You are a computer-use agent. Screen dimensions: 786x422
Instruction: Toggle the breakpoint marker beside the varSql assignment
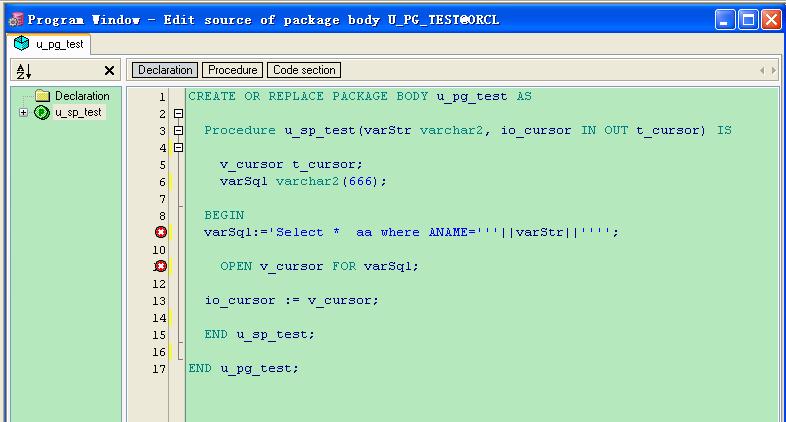point(161,232)
